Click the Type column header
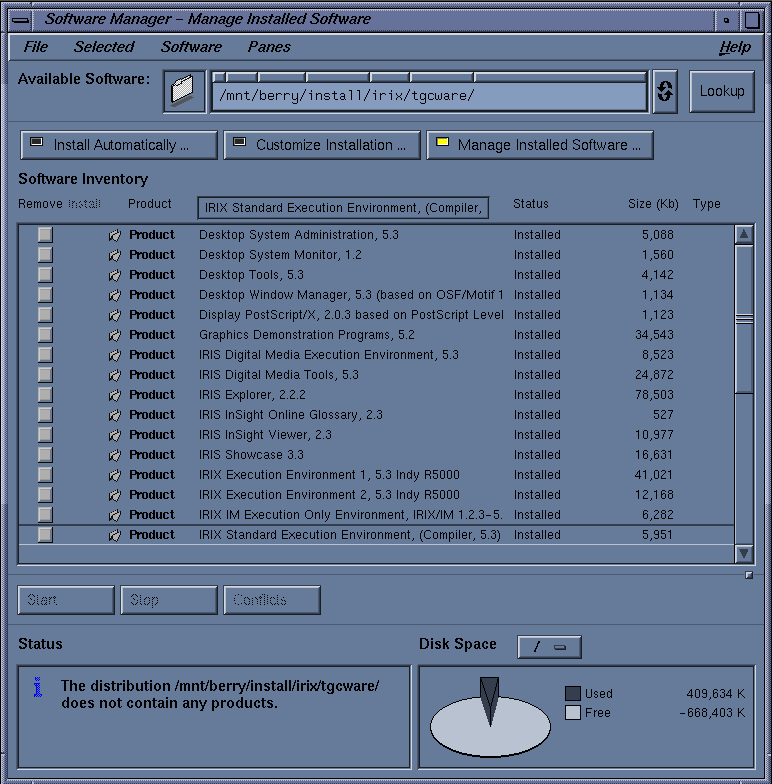772x784 pixels. (706, 204)
